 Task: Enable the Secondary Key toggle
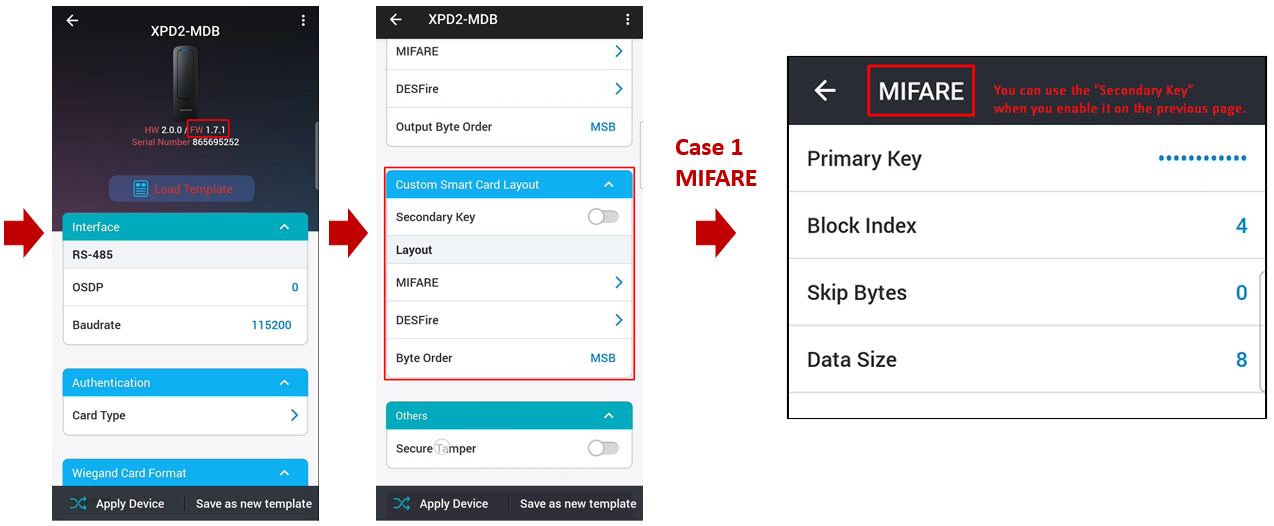click(603, 217)
